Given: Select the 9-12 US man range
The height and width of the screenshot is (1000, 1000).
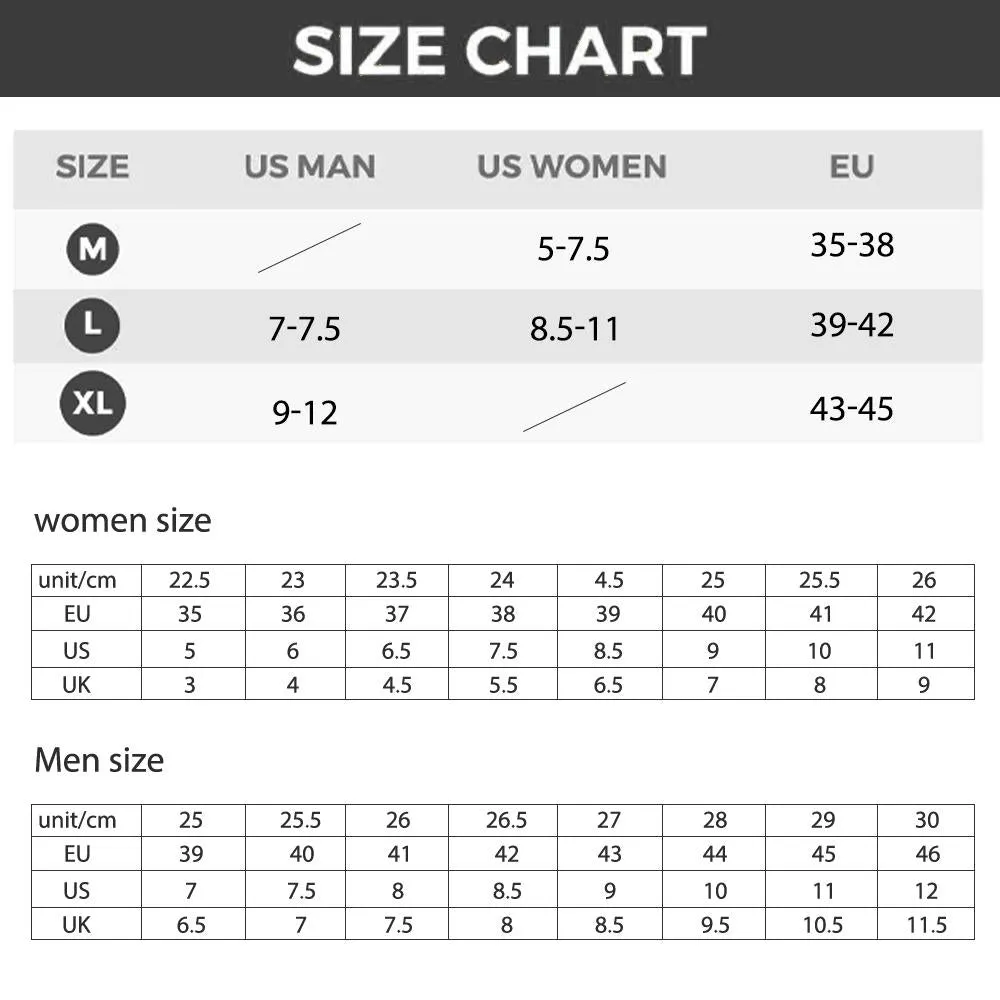Looking at the screenshot, I should tap(305, 413).
